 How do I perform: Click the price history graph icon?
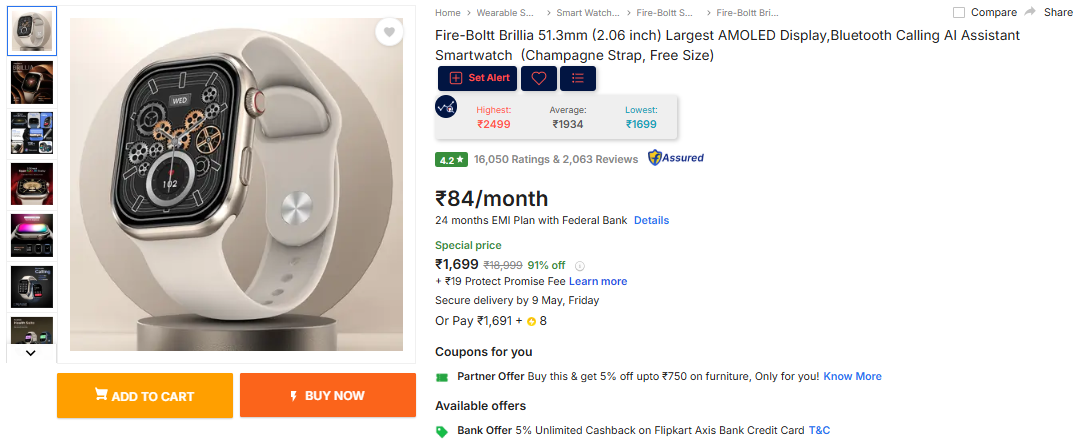[446, 107]
